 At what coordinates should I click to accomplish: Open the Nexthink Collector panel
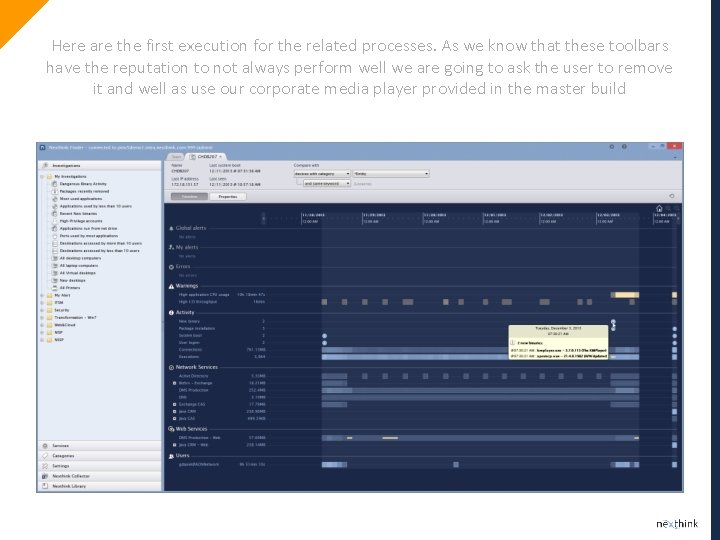tap(100, 476)
